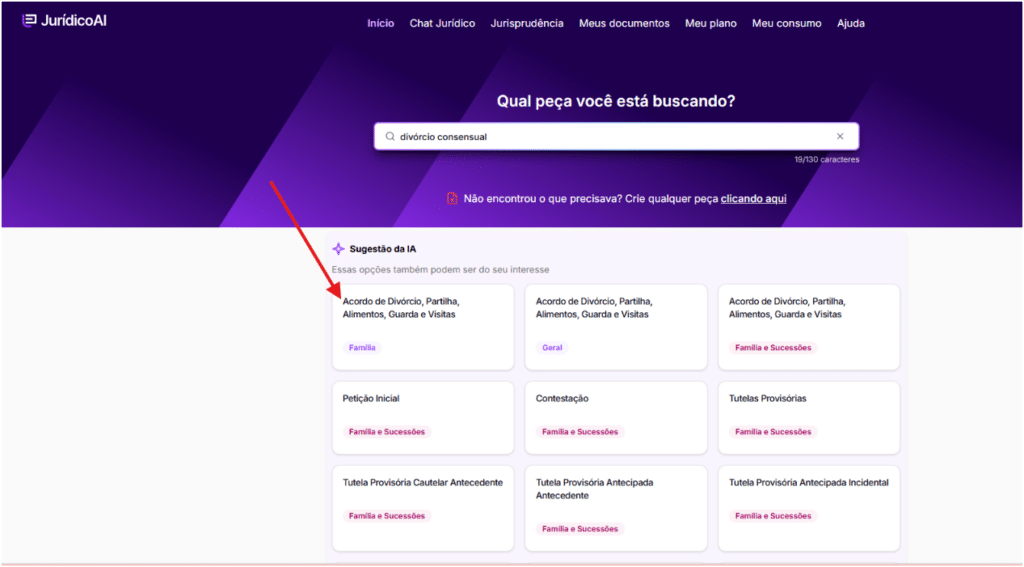Open the Tutelas Provisórias card
This screenshot has width=1024, height=567.
(x=809, y=418)
